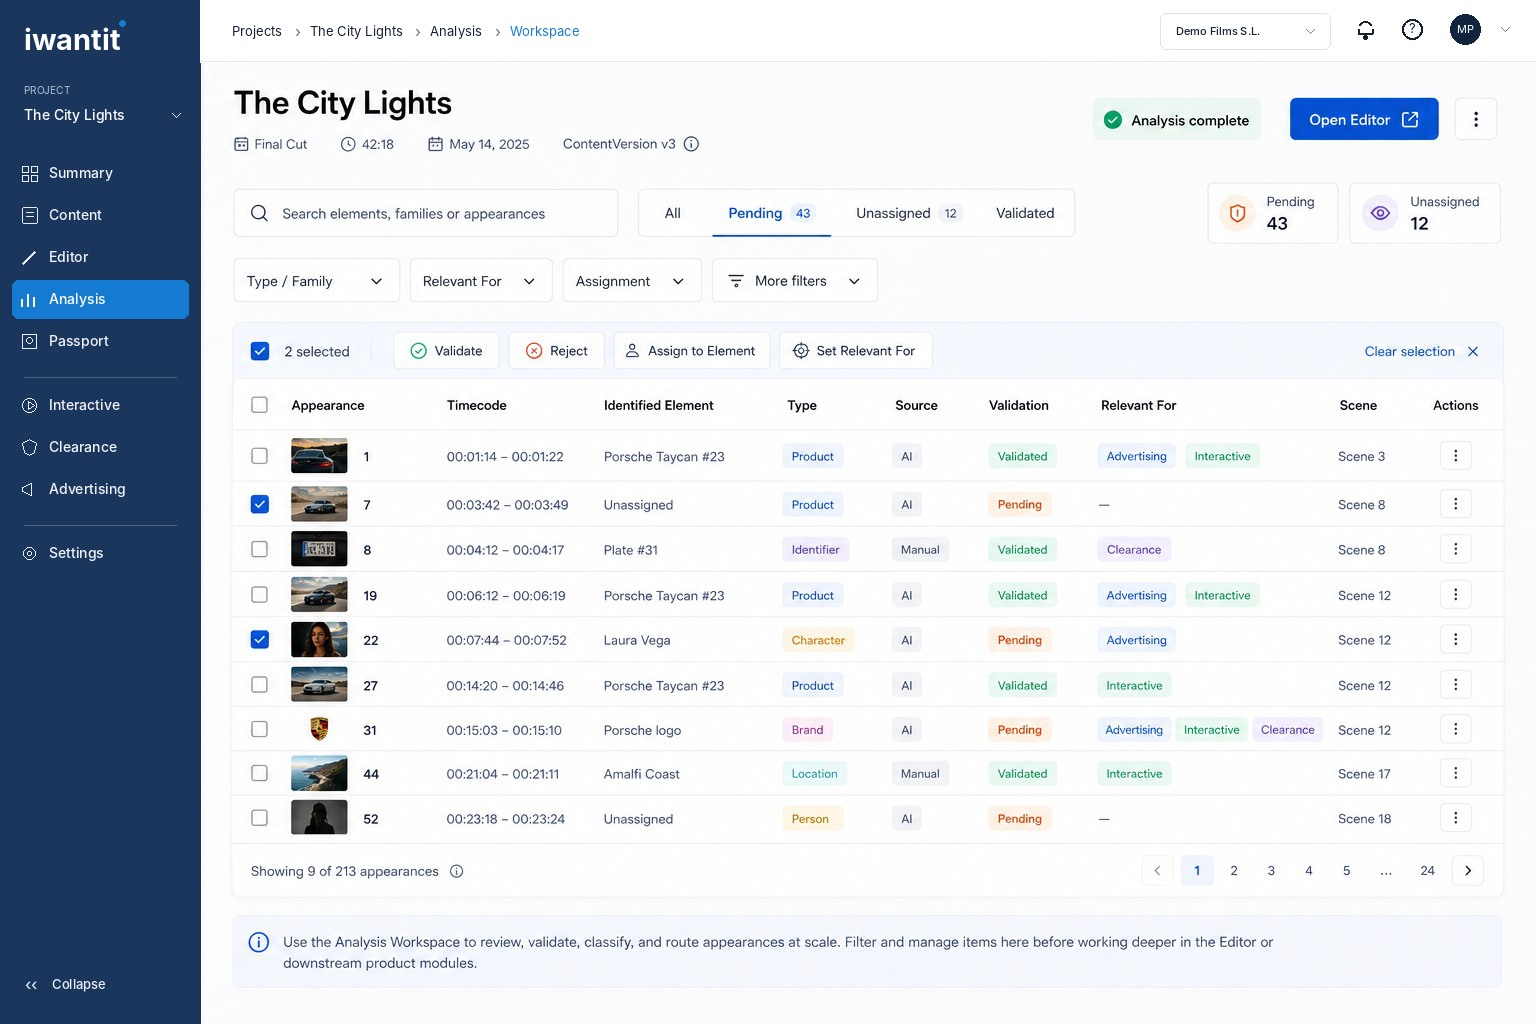Open the Type / Family filter dropdown
Screen dimensions: 1536x1024
coord(316,281)
